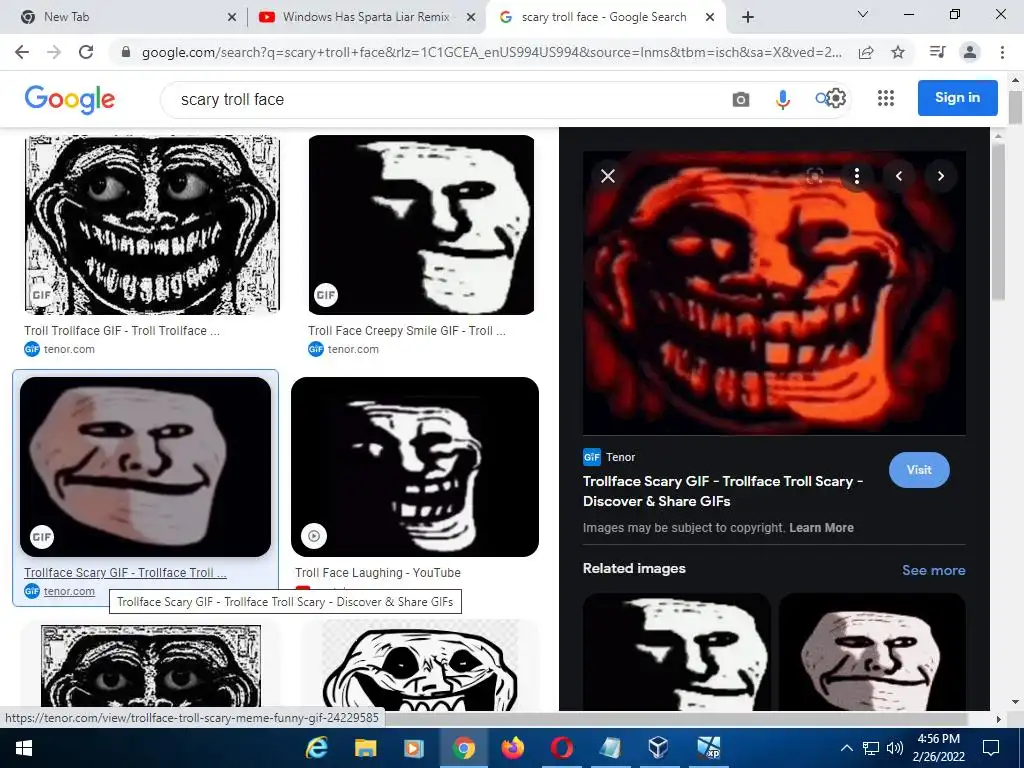Open the Troll Face Laughing video thumbnail
The width and height of the screenshot is (1024, 768).
click(415, 467)
